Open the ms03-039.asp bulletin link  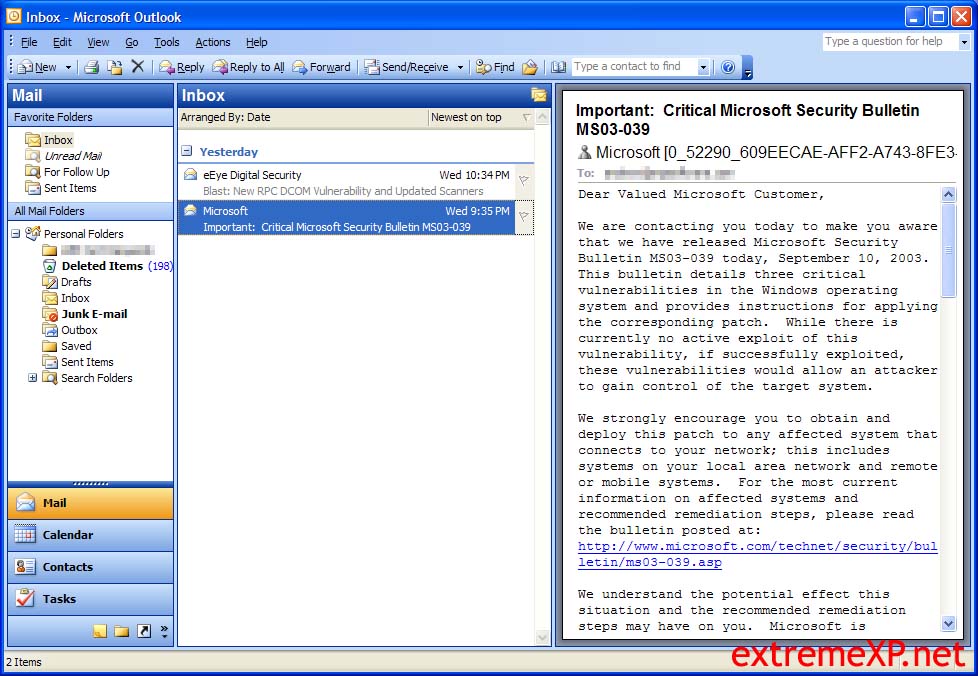[x=757, y=554]
